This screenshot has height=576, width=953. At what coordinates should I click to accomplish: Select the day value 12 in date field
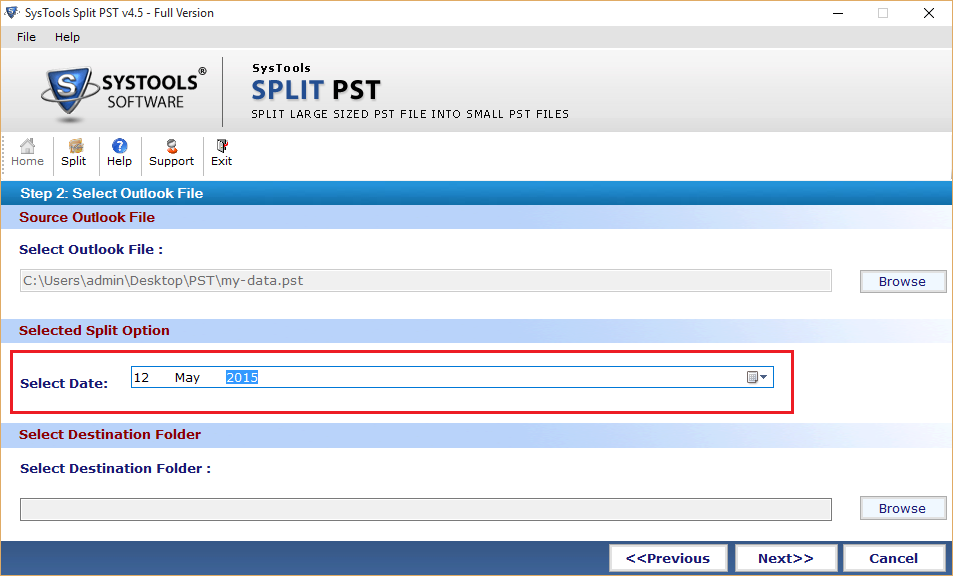point(142,377)
